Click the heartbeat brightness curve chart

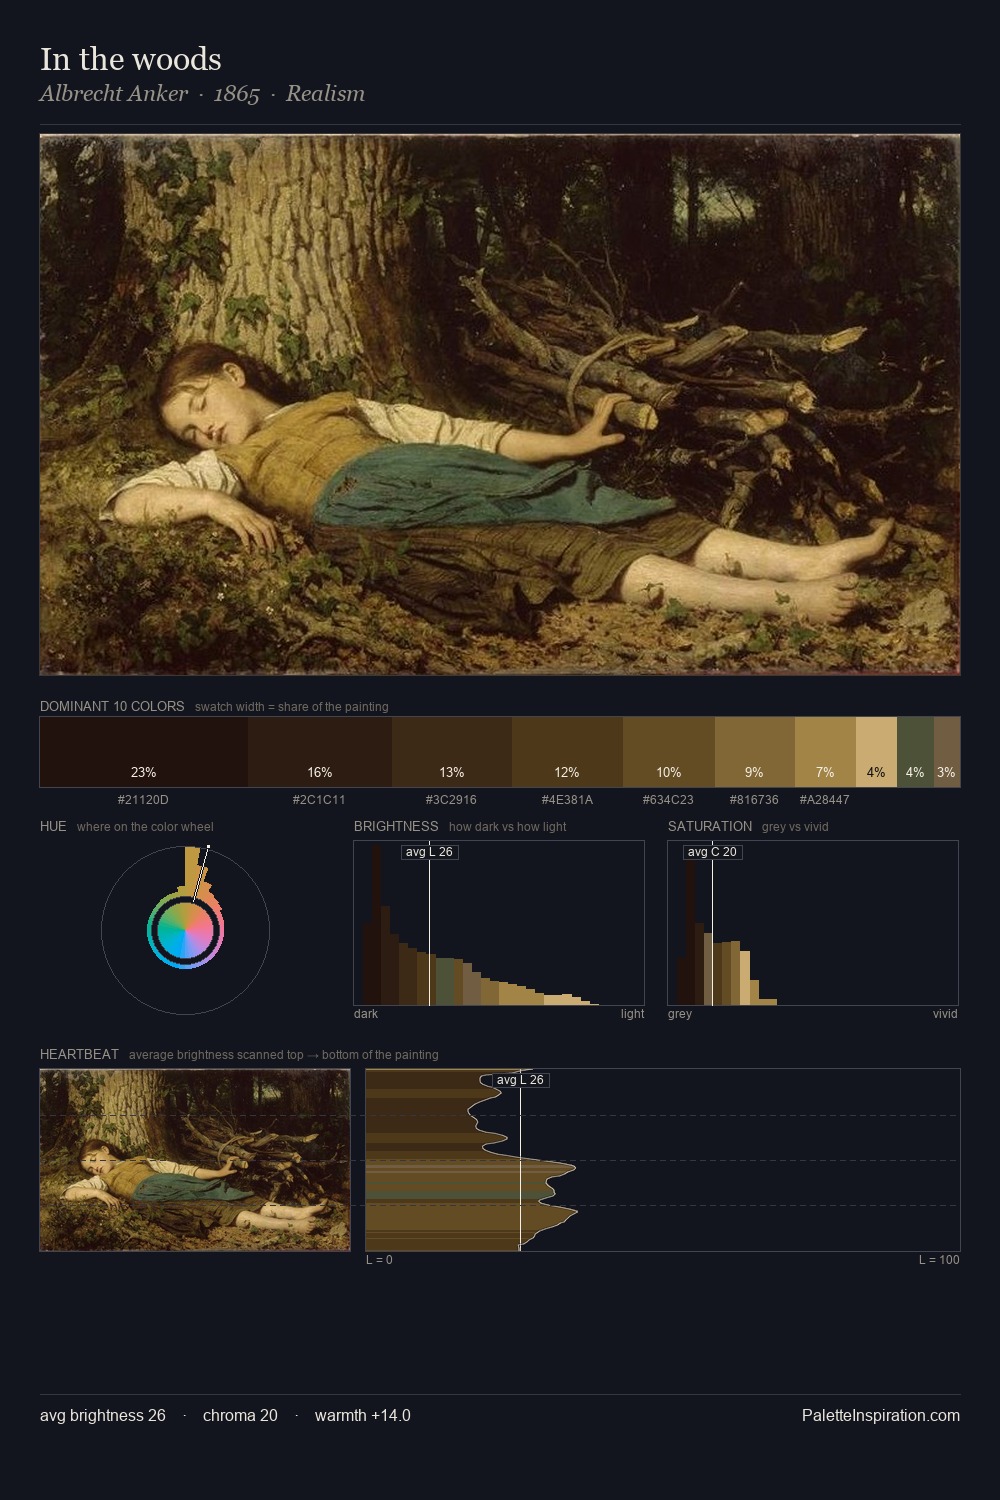tap(663, 1160)
